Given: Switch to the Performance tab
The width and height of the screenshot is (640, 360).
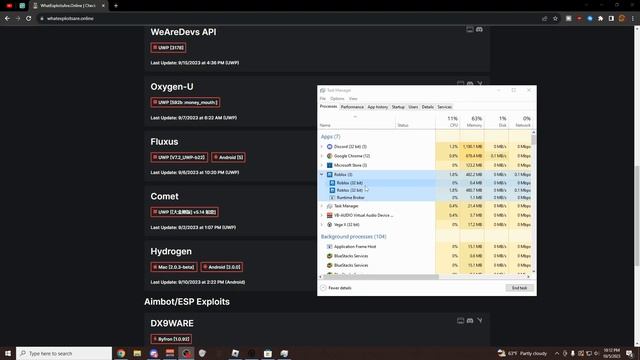Looking at the screenshot, I should 352,107.
